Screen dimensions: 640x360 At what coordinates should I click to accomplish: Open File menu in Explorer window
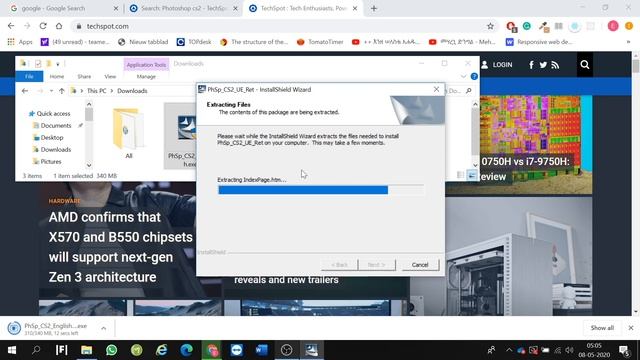click(x=29, y=76)
